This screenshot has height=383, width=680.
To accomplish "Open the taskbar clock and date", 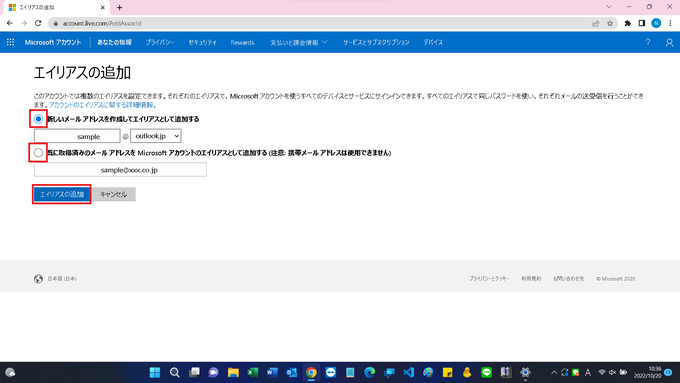I will click(648, 372).
